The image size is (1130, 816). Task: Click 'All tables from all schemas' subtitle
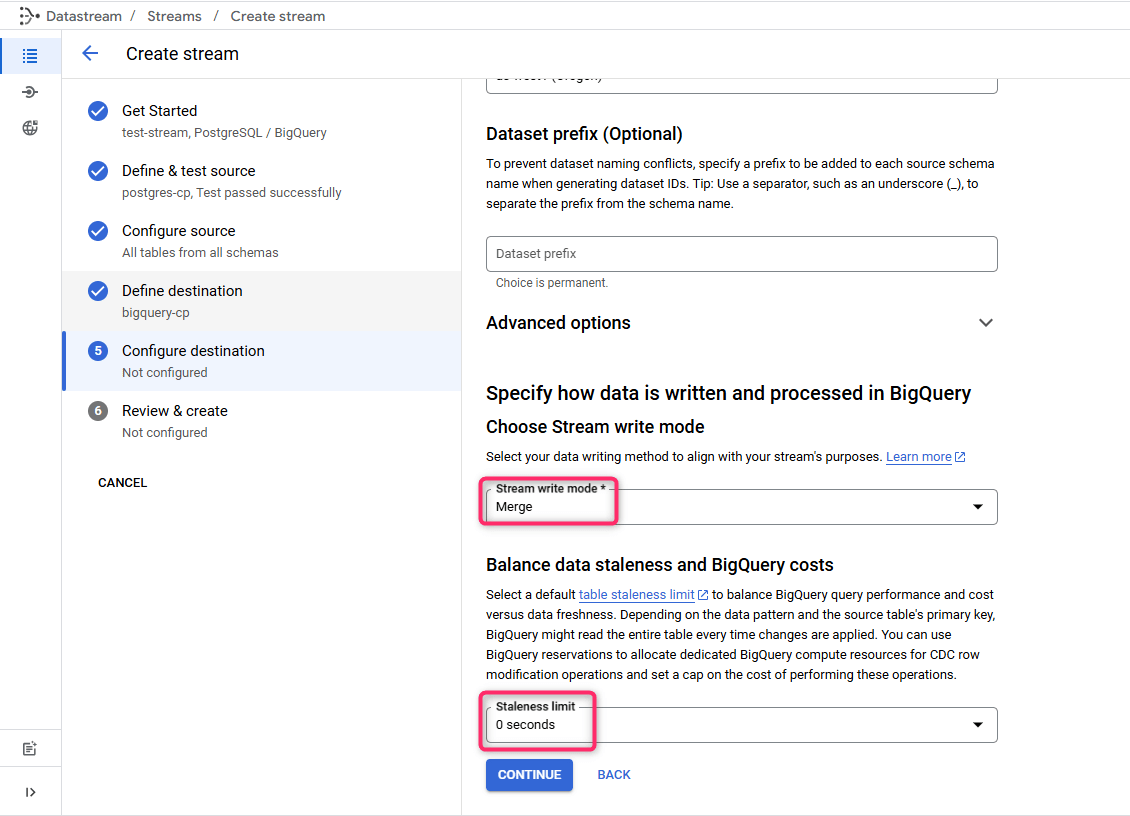point(200,252)
